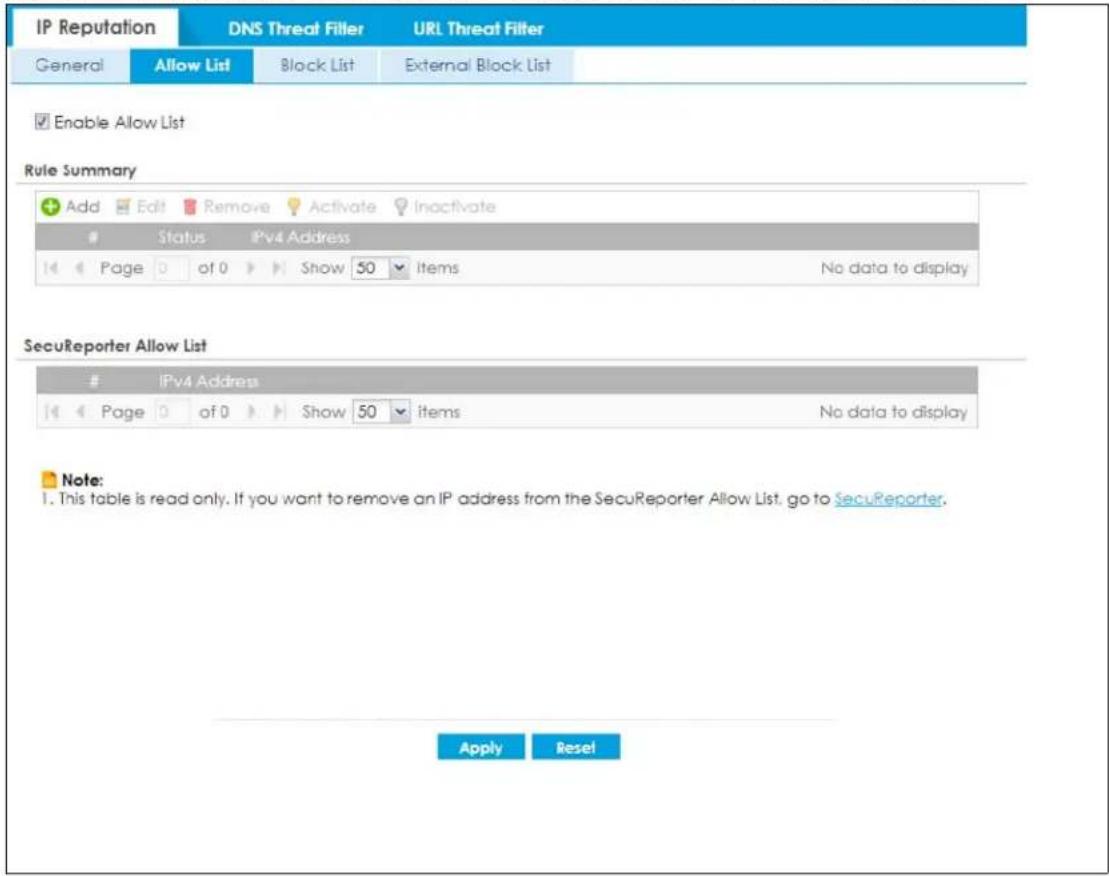
Task: Switch to the URL Threat Filter tab
Action: pyautogui.click(x=478, y=28)
